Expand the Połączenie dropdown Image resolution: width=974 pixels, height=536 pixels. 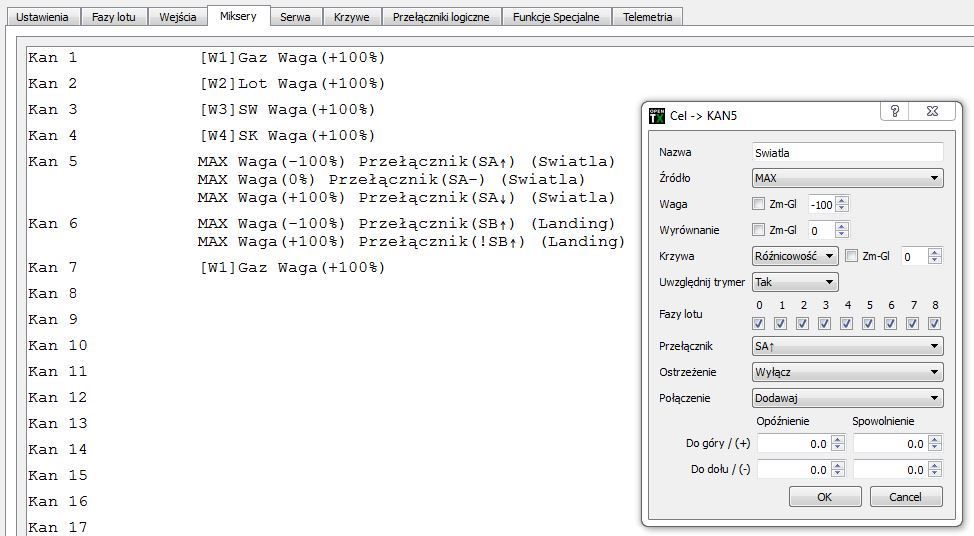coord(847,398)
